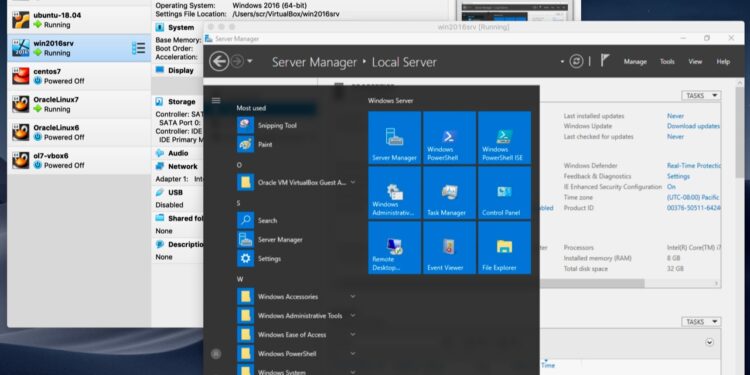Click IE Enhanced Security Configuration On link
750x375 pixels.
pyautogui.click(x=672, y=187)
